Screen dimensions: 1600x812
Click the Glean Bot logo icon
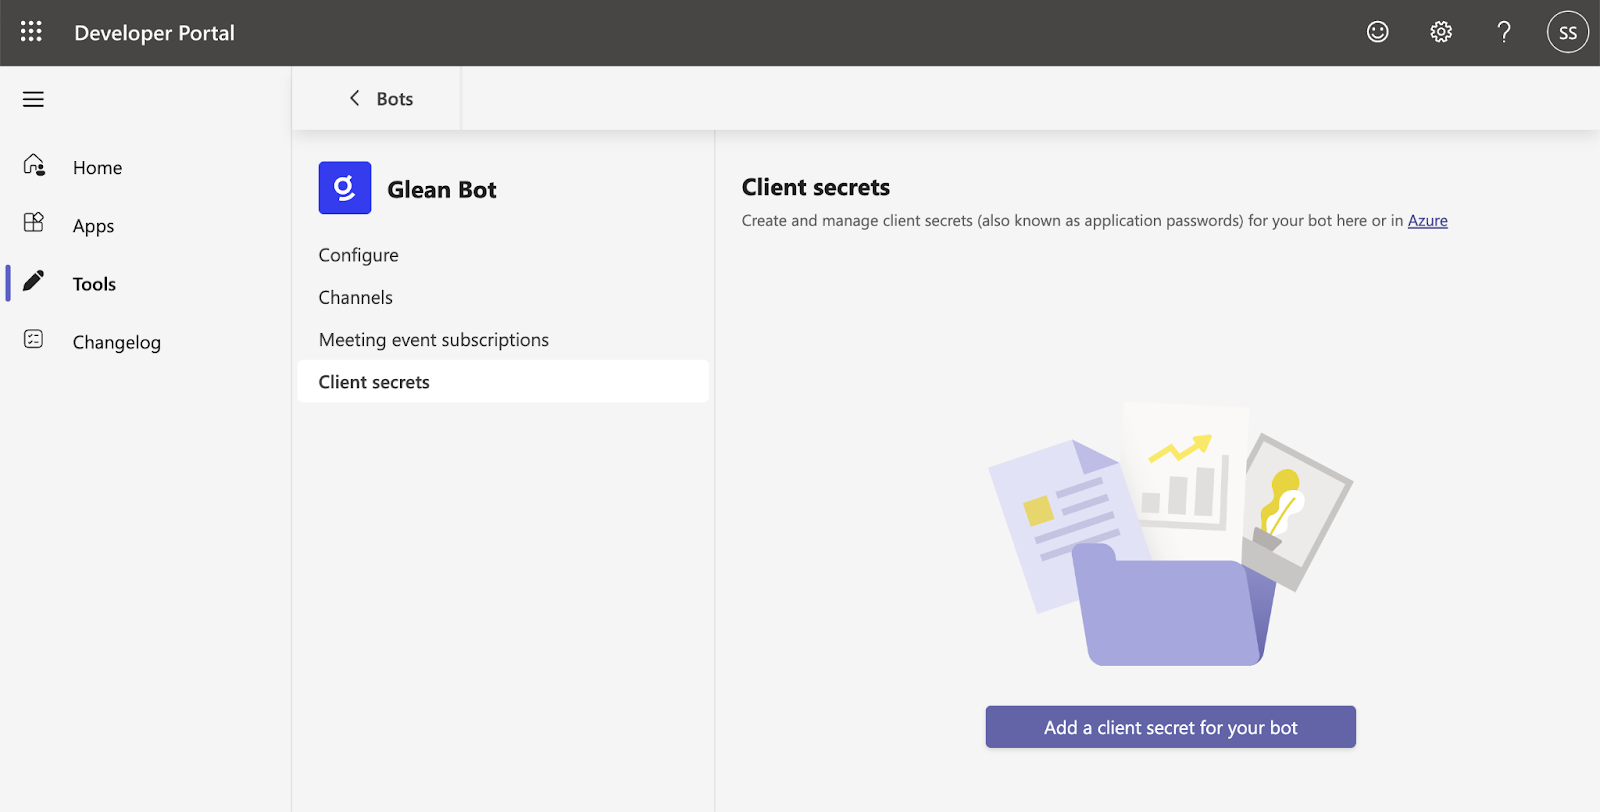point(345,188)
